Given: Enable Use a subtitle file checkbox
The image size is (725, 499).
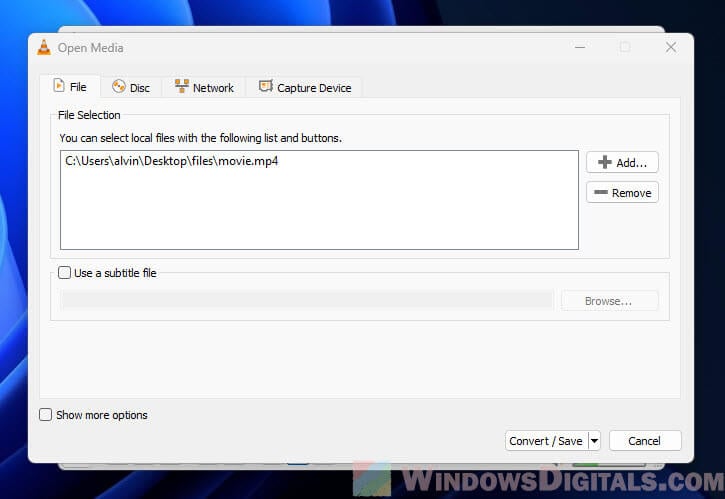Looking at the screenshot, I should 64,272.
